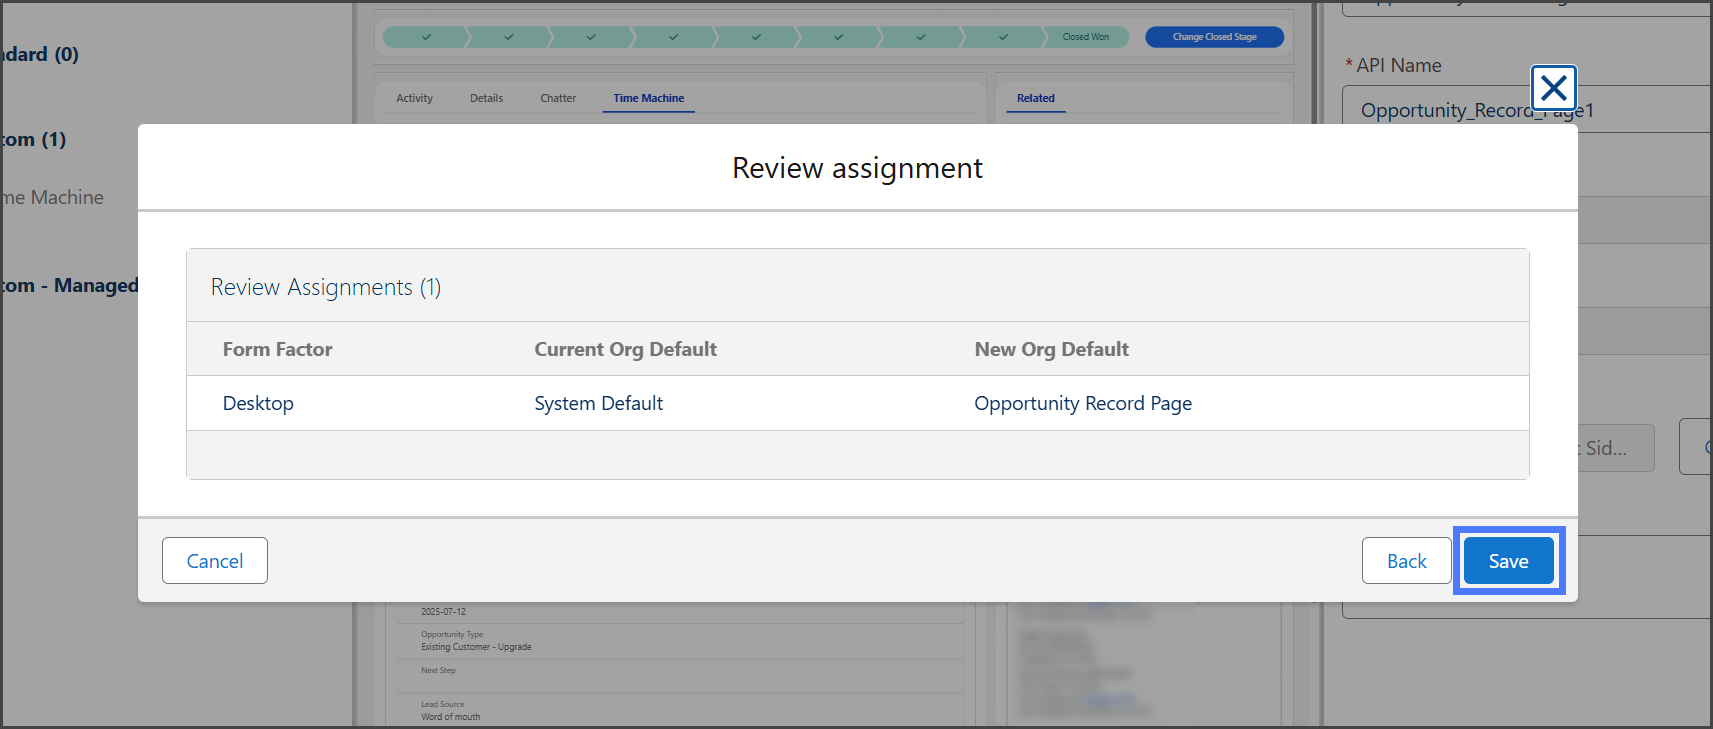Open the Details tab
This screenshot has height=729, width=1713.
pos(486,98)
